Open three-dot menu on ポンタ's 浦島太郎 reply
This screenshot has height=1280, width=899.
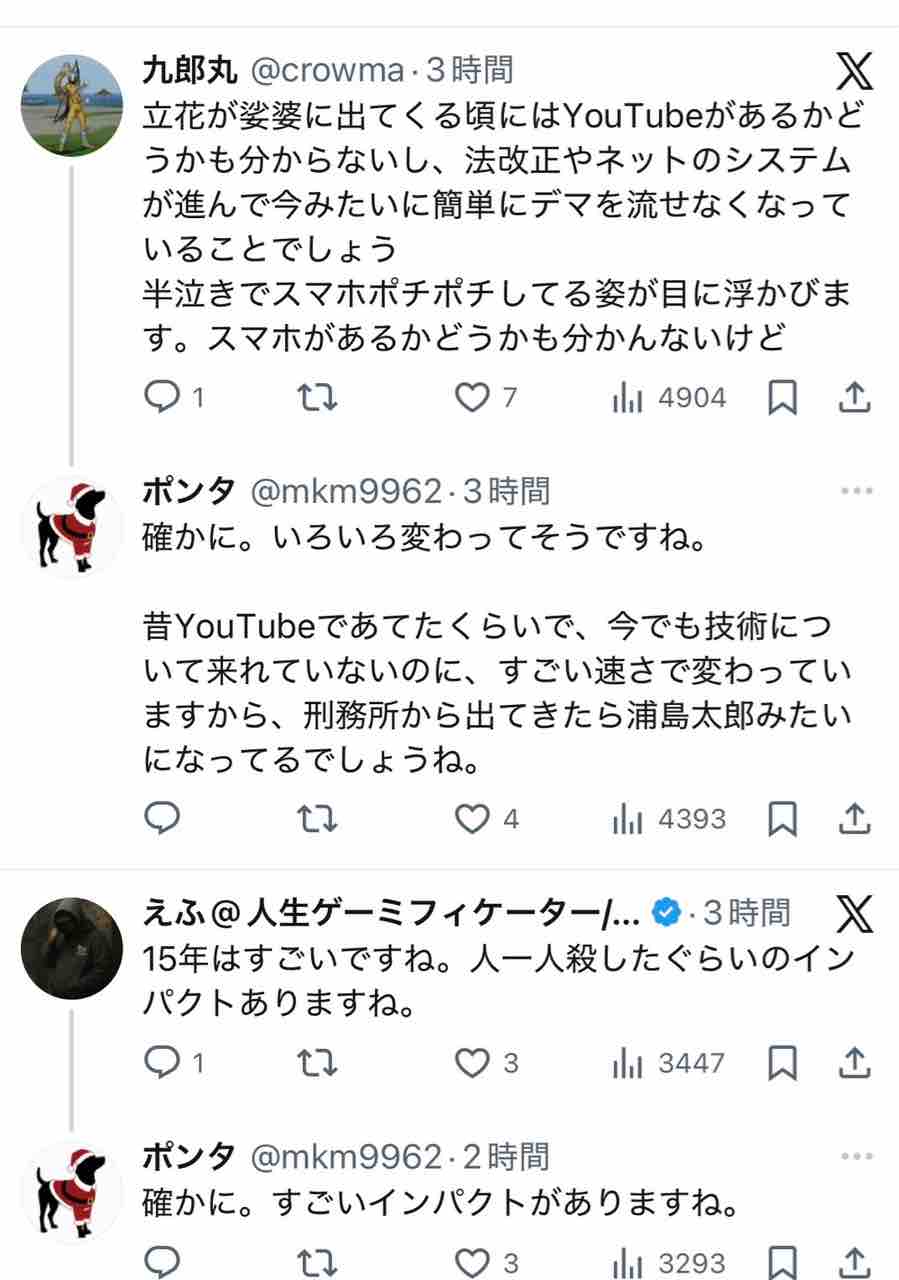(856, 491)
